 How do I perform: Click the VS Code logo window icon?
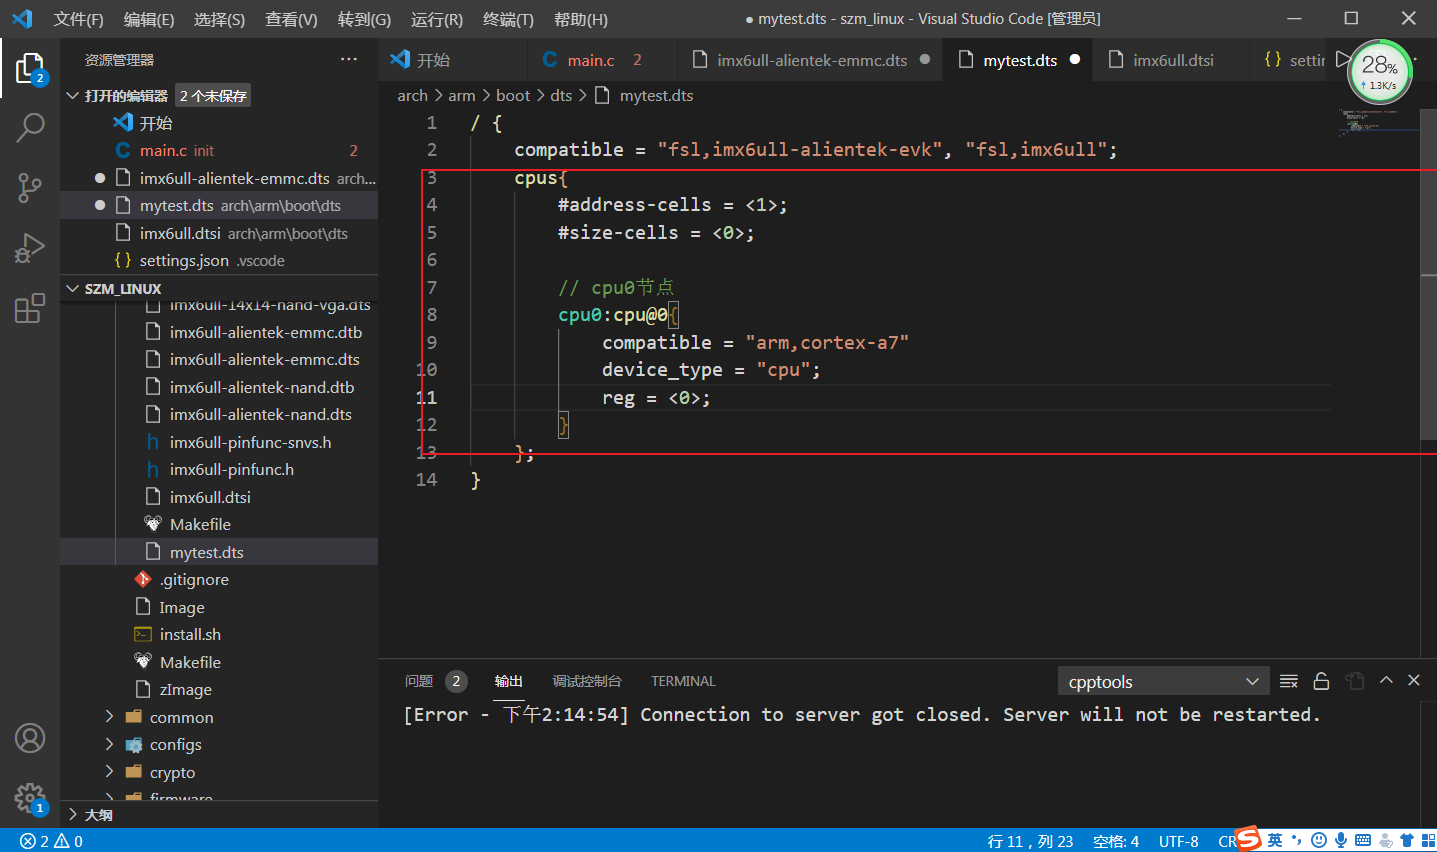pos(22,19)
